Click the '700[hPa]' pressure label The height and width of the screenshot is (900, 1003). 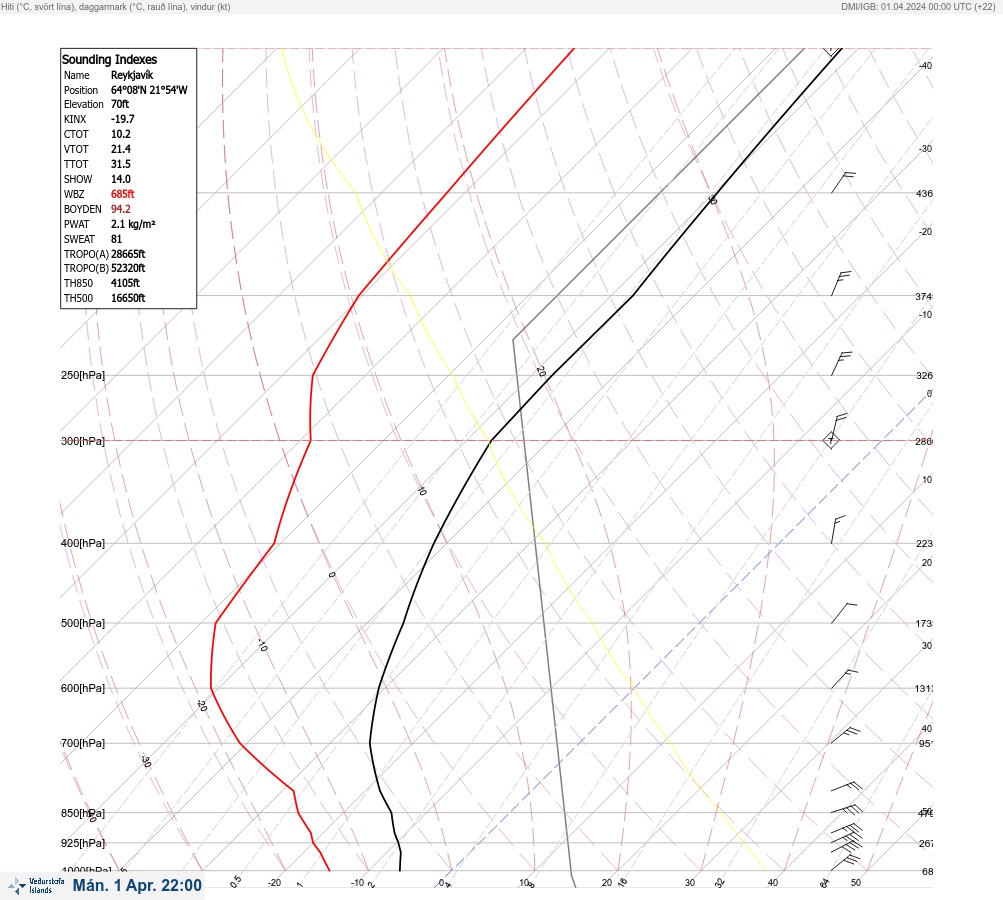83,743
